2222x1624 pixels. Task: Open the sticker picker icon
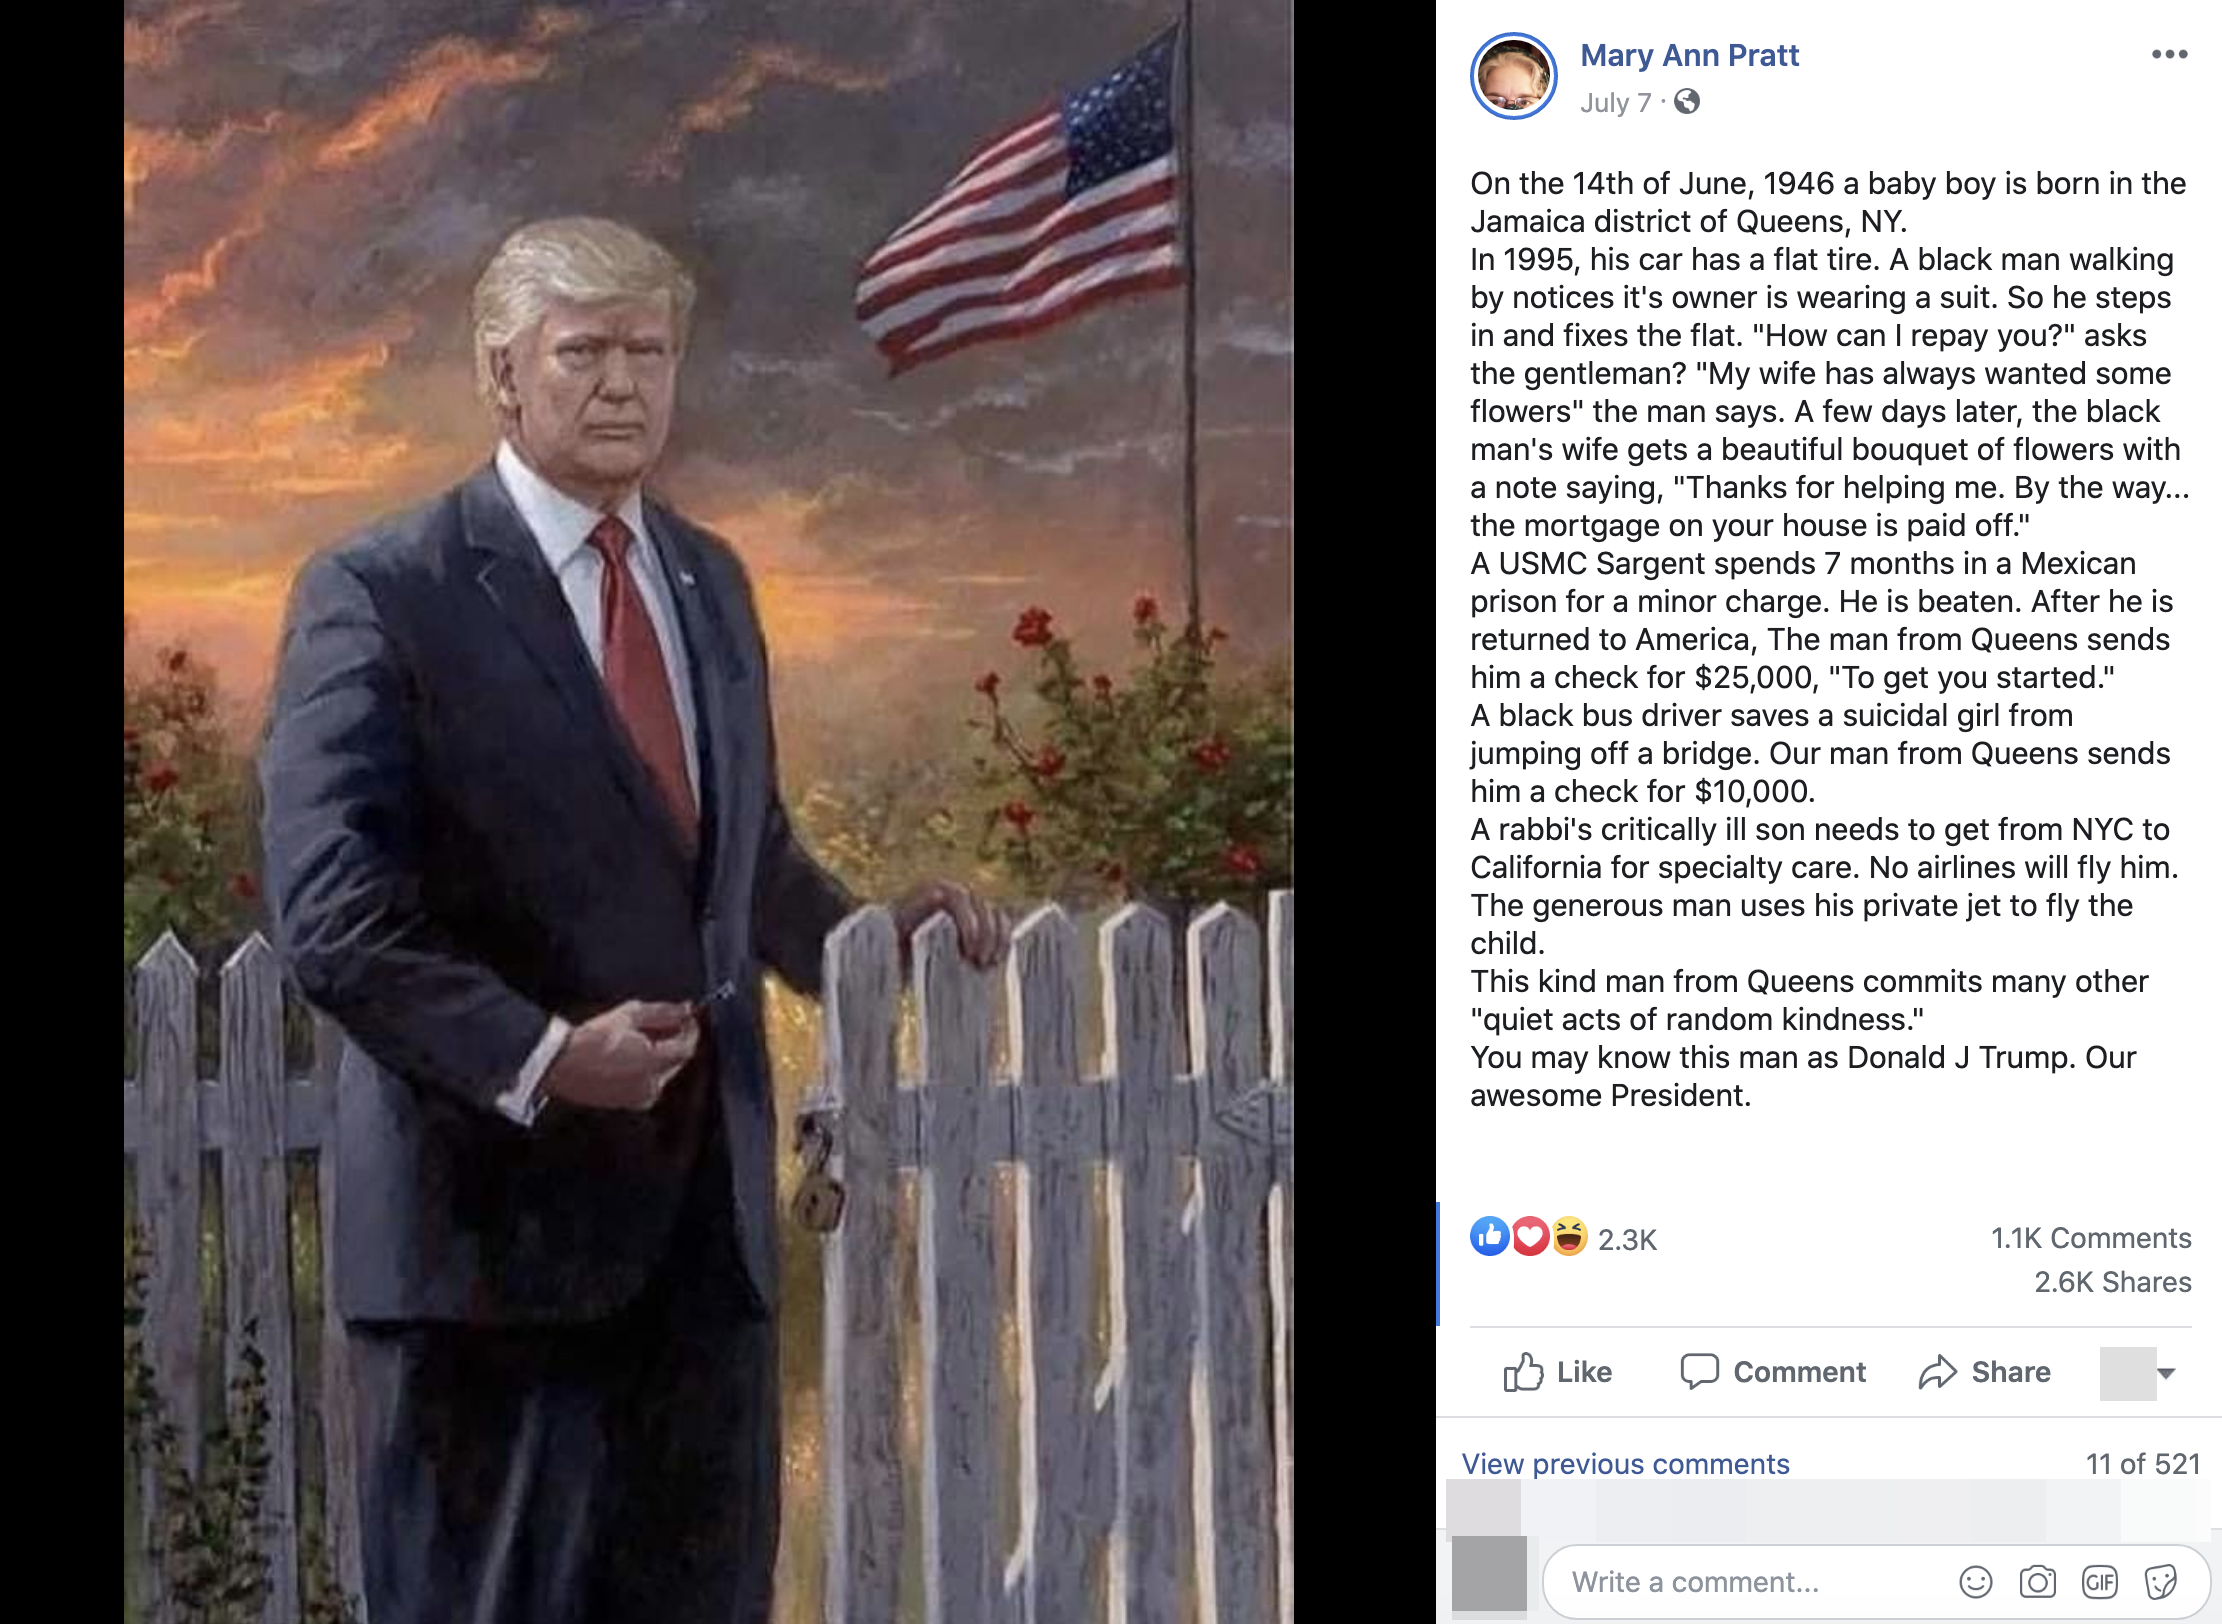tap(2160, 1581)
